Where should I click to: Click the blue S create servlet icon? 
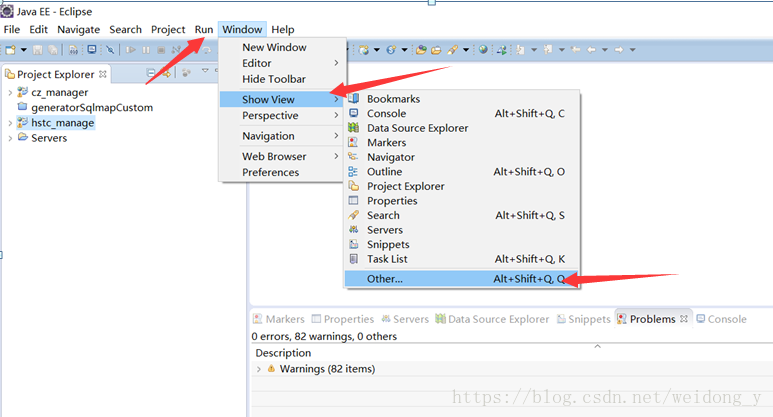(391, 50)
